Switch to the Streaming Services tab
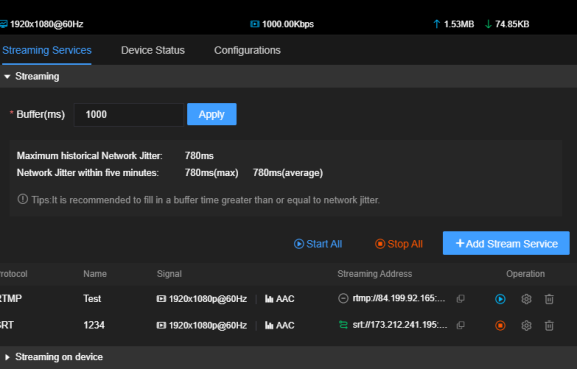Viewport: 577px width, 370px height. coord(47,50)
